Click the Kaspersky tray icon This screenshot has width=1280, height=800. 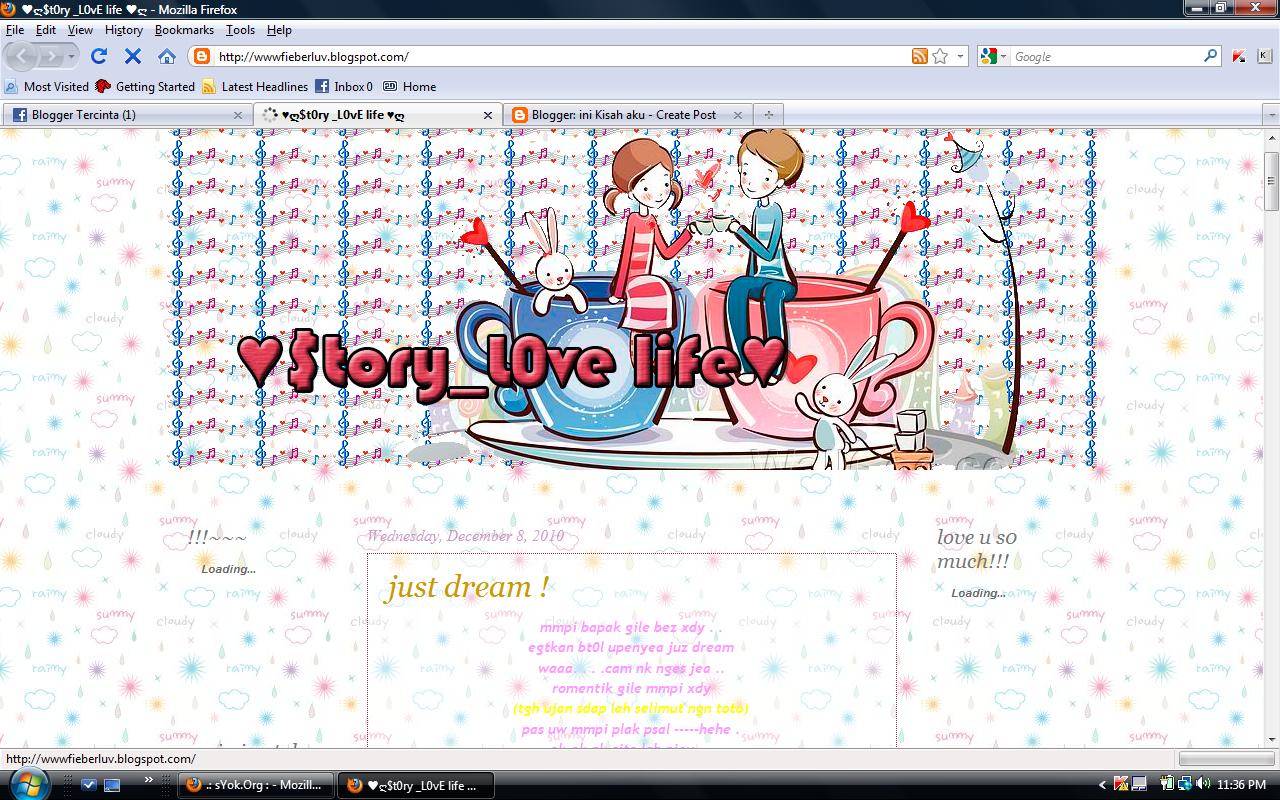tap(1120, 785)
